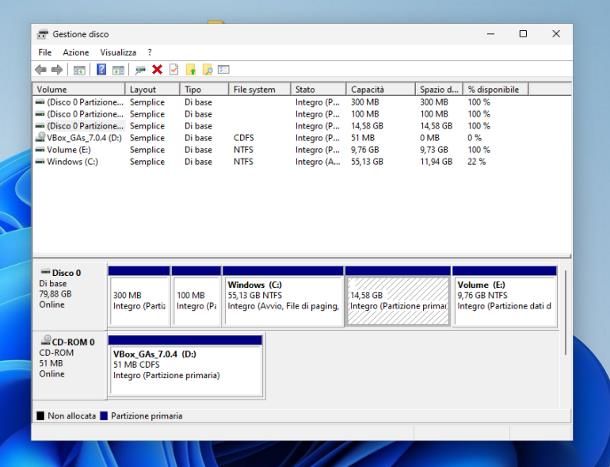Sort by the Volume column header
Screen dimensions: 610x467
pyautogui.click(x=79, y=90)
